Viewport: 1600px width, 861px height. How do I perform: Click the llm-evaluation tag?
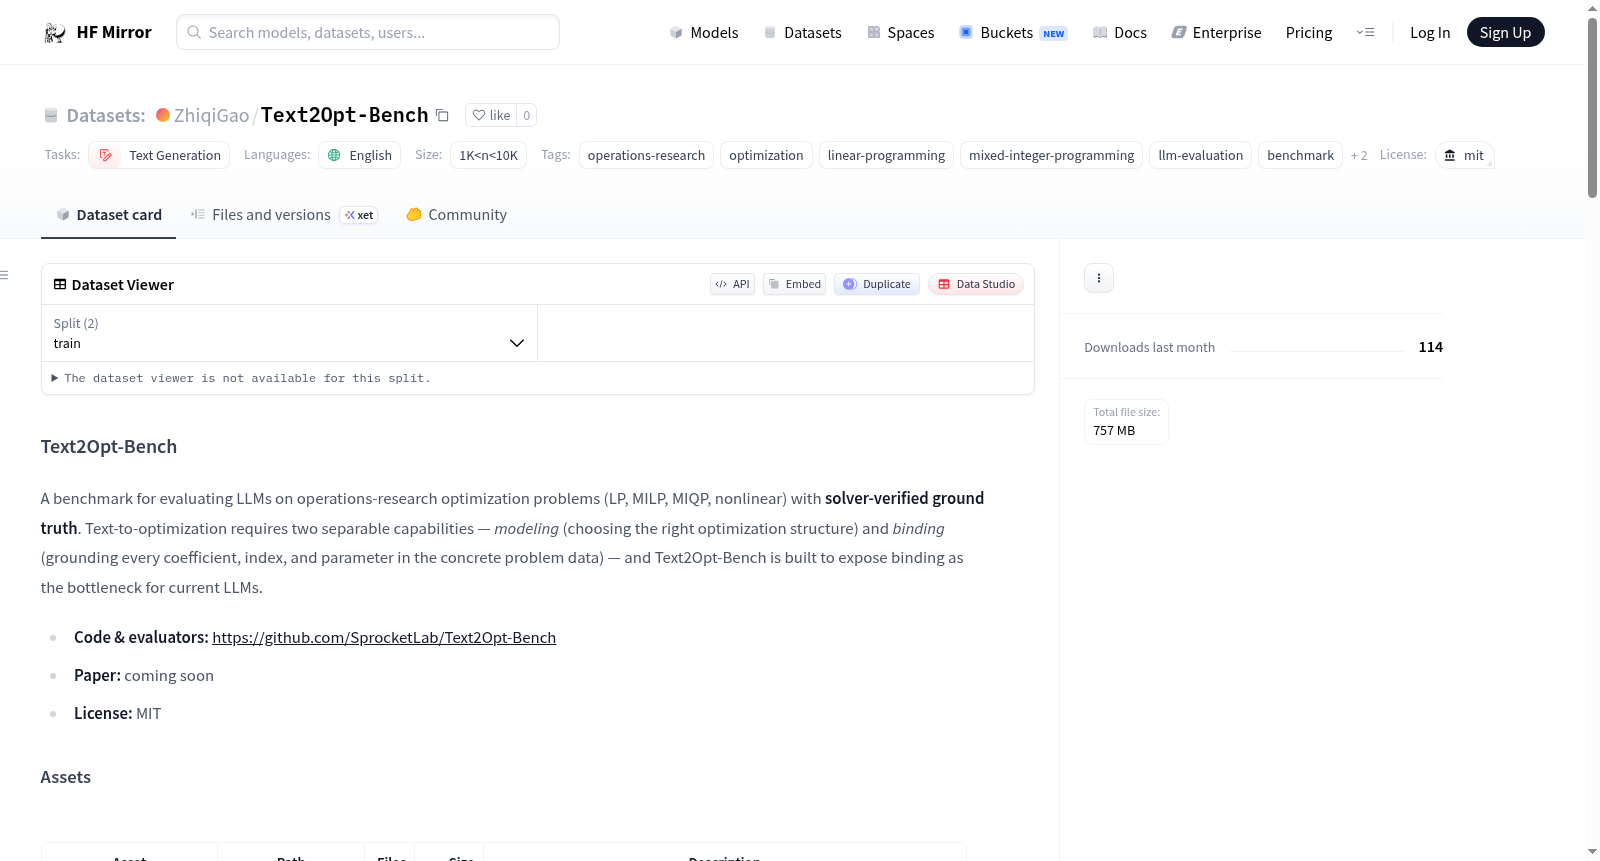[1200, 155]
